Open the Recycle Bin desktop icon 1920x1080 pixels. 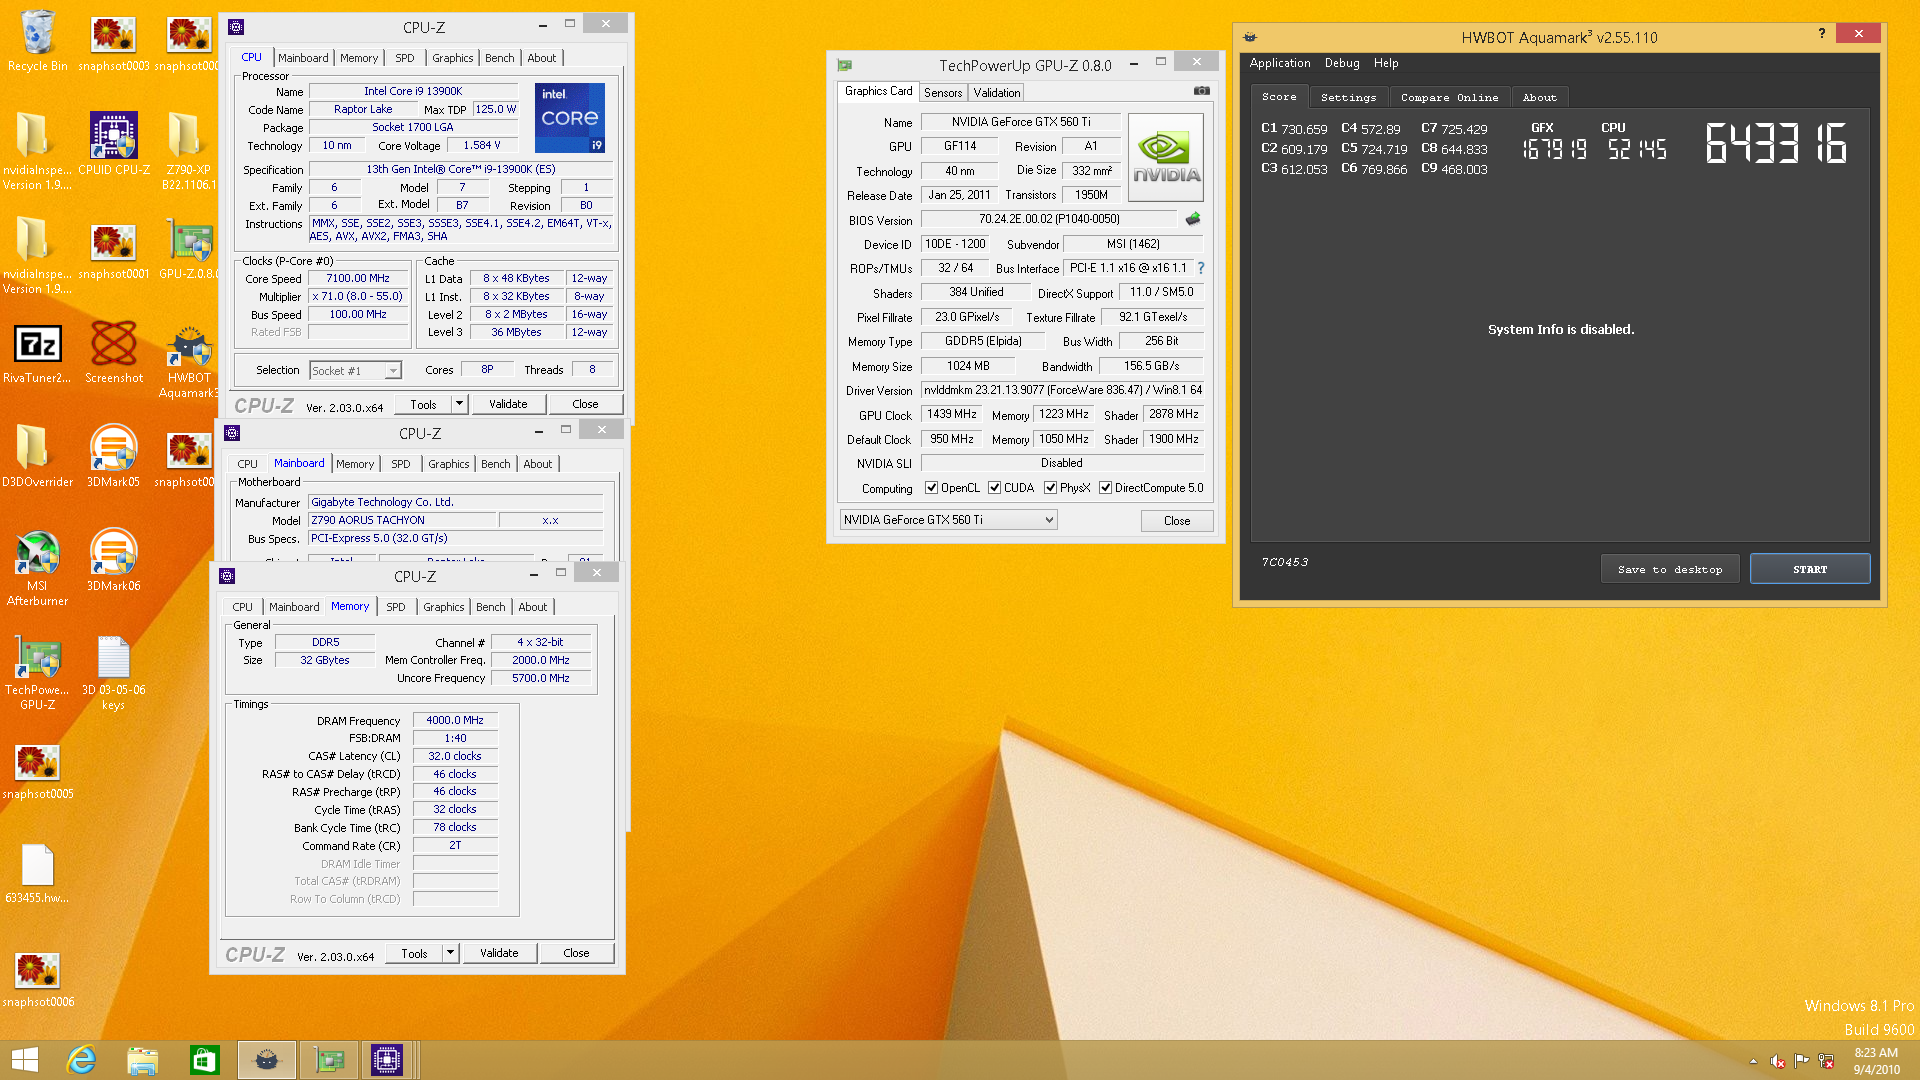click(x=37, y=40)
